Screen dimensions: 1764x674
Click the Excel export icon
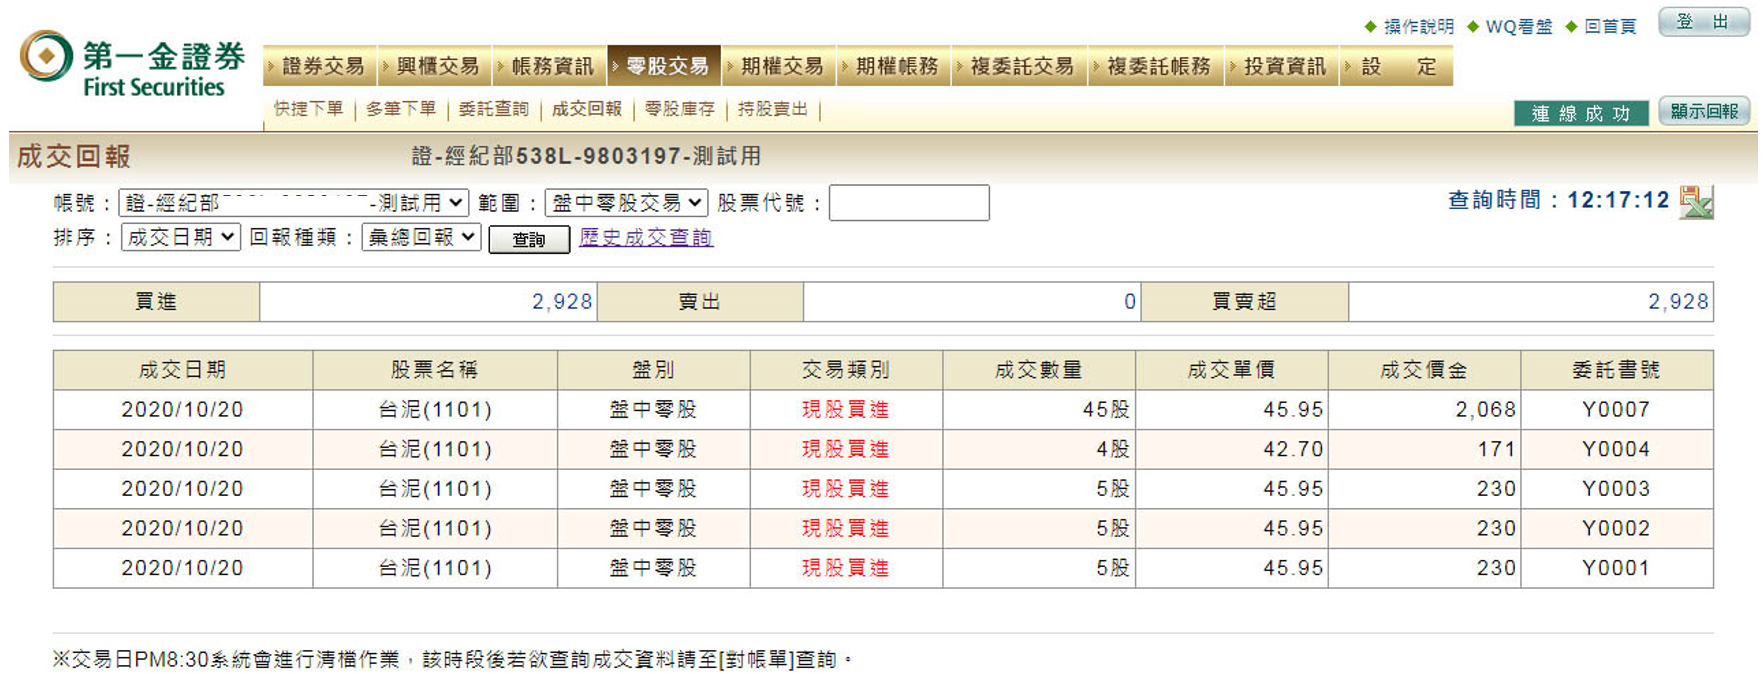click(1696, 202)
